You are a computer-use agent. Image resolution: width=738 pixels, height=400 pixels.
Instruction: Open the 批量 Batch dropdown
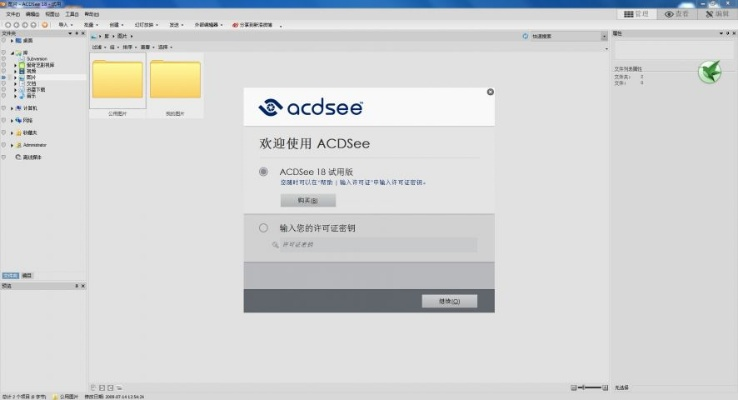[x=91, y=25]
